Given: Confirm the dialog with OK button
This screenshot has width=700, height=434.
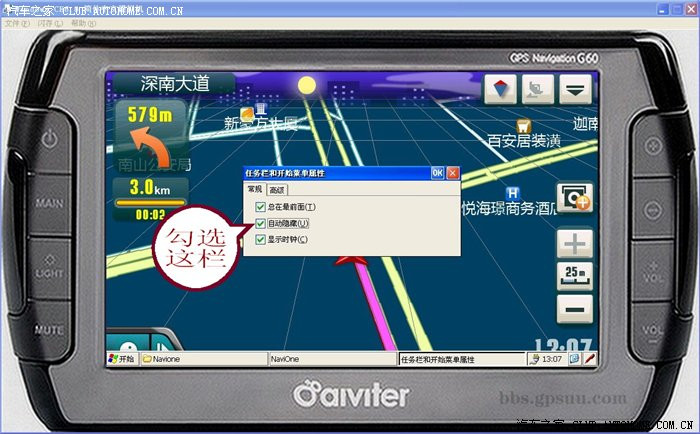Looking at the screenshot, I should [x=438, y=173].
